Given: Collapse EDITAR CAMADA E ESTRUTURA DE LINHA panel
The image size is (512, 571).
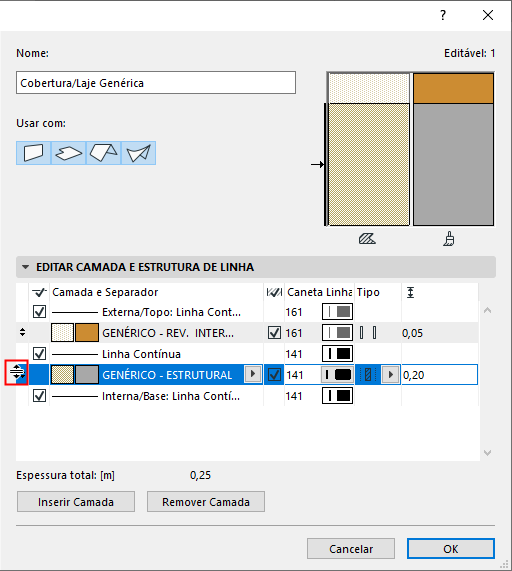Looking at the screenshot, I should [x=25, y=267].
